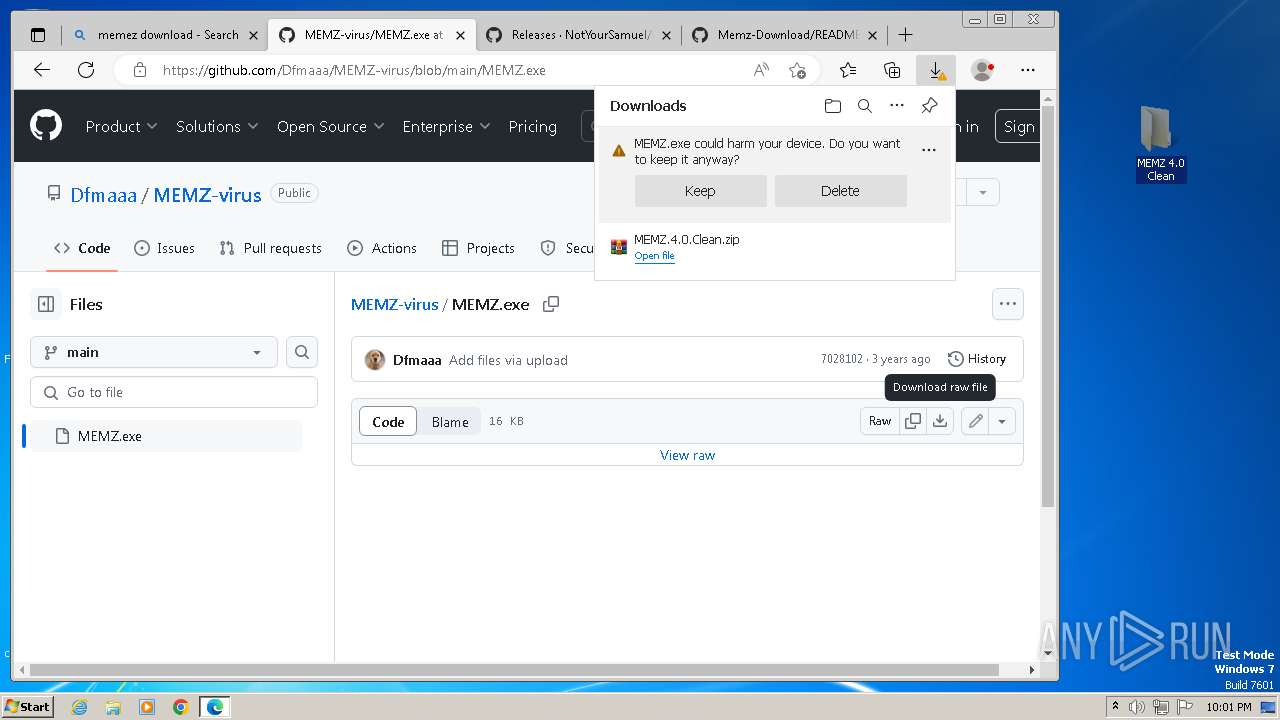This screenshot has height=720, width=1280.
Task: Open the Projects repository tab
Action: pyautogui.click(x=478, y=248)
